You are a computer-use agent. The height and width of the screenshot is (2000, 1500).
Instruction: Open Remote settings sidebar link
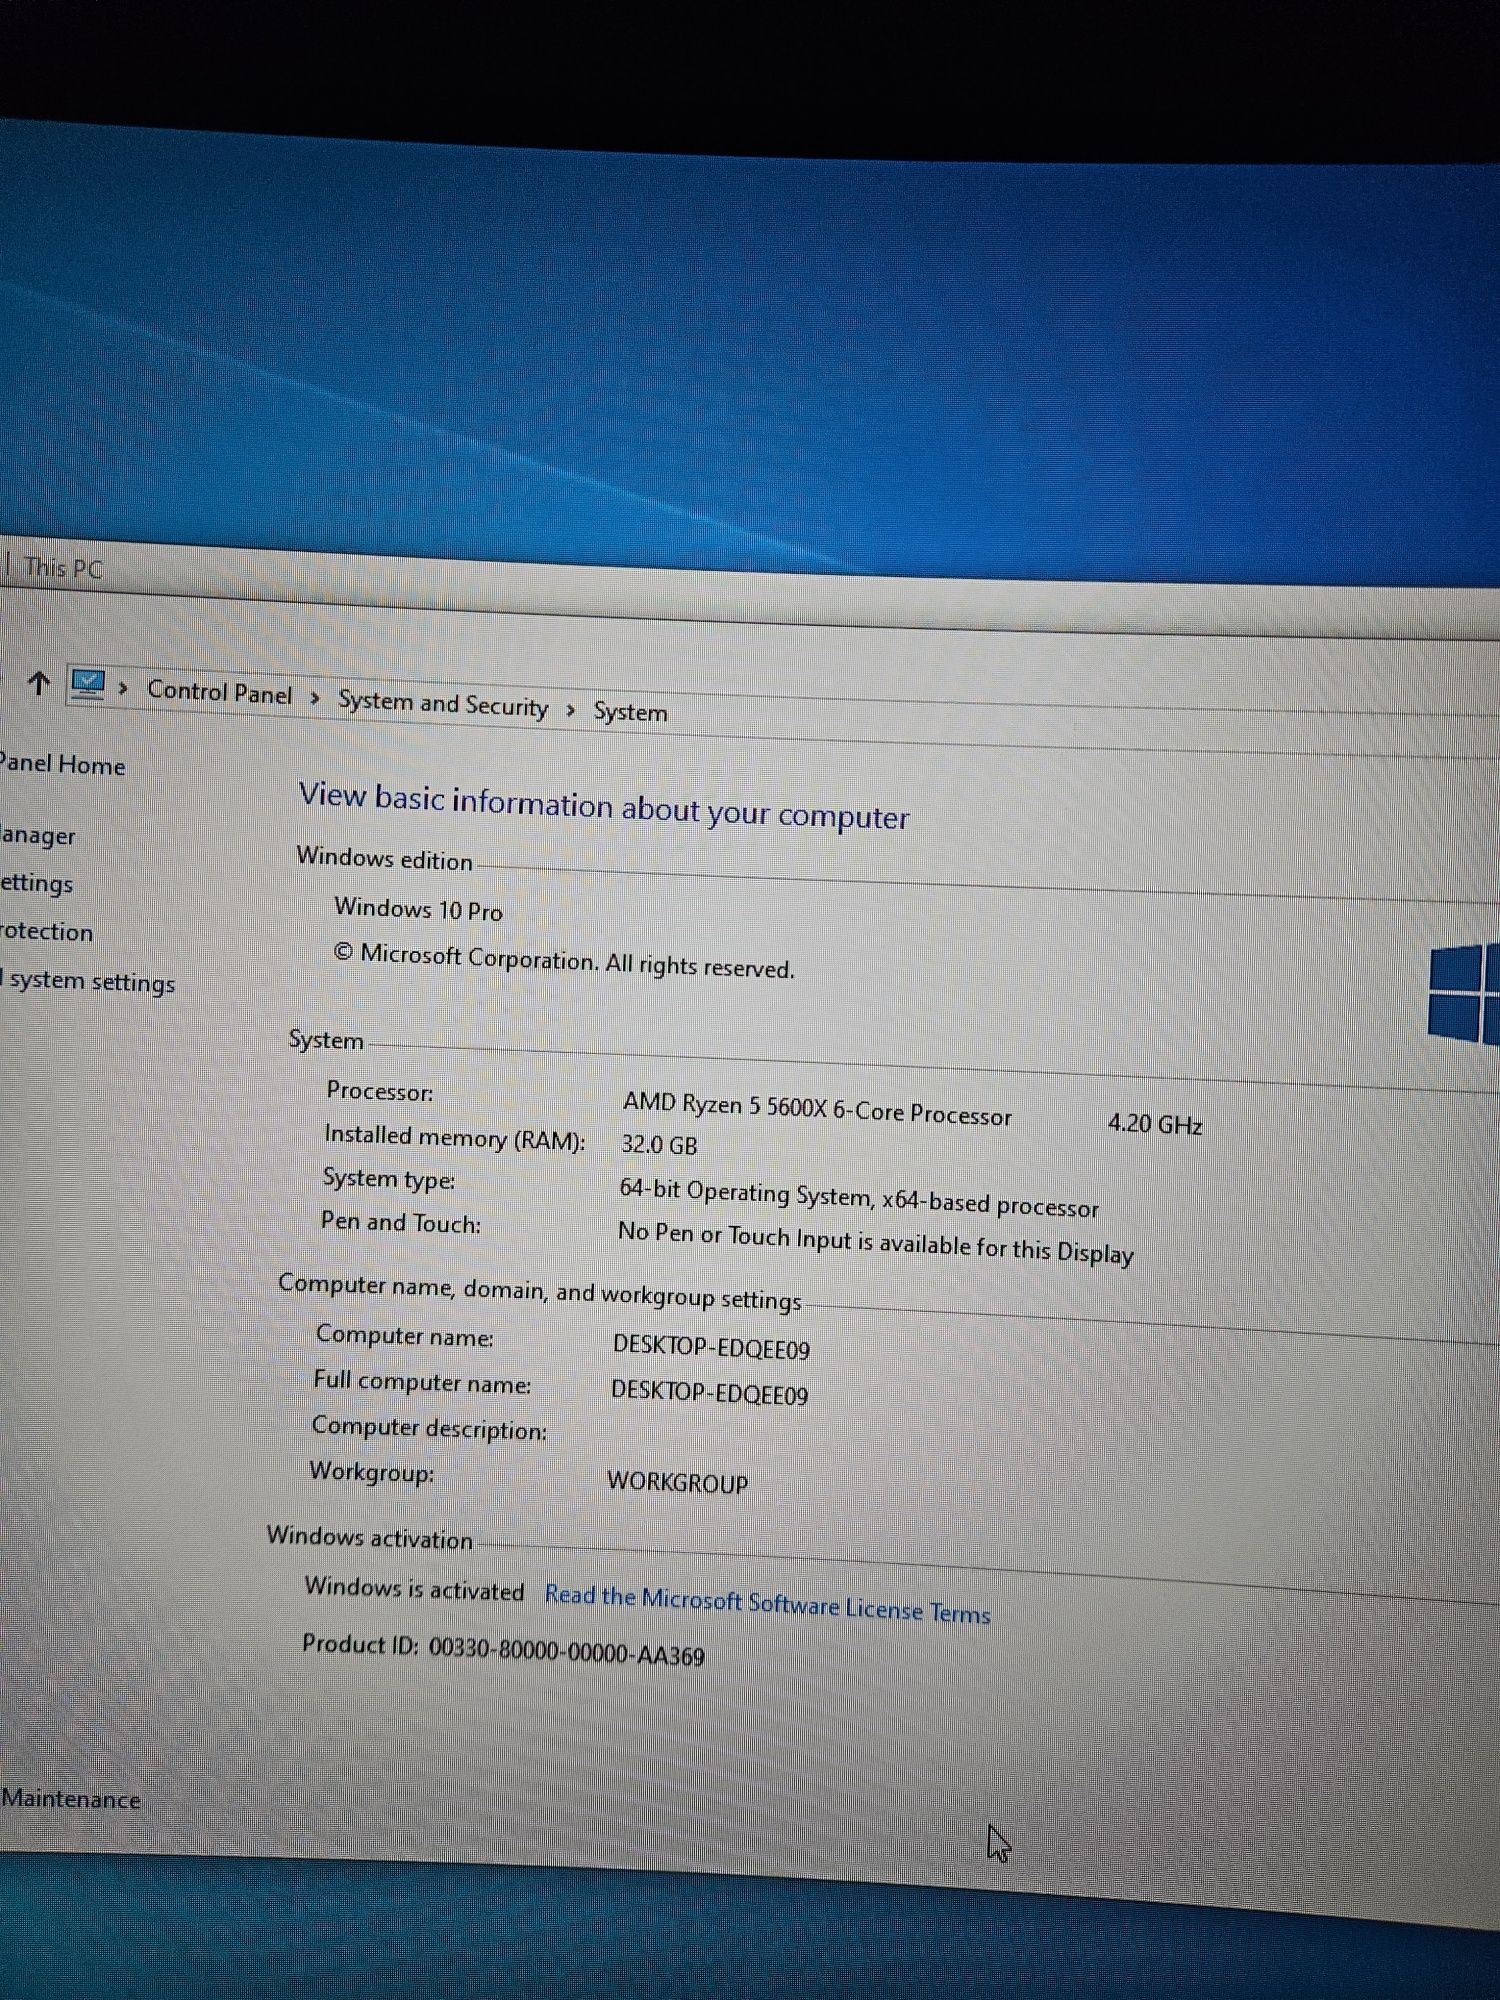[x=36, y=884]
